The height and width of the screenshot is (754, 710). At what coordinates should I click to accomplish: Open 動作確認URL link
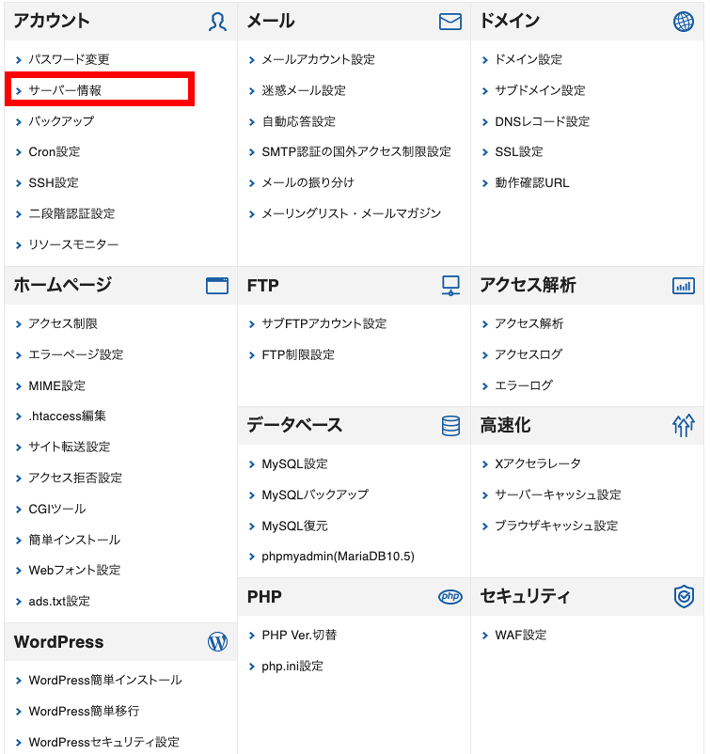point(532,183)
